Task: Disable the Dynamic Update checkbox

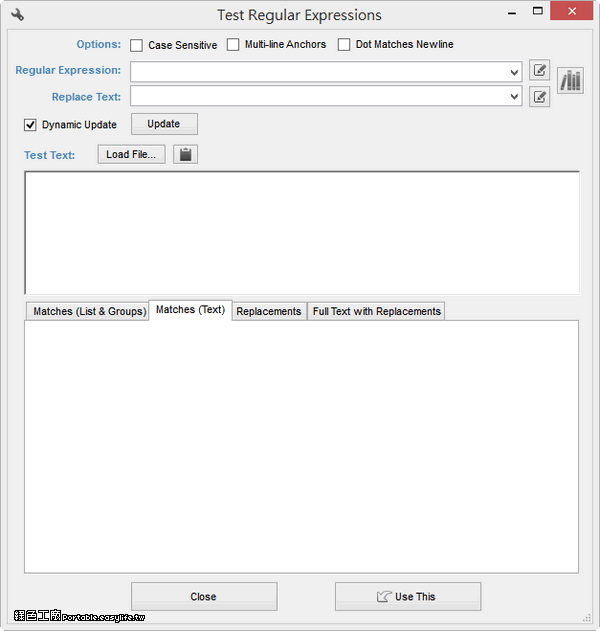Action: coord(31,125)
